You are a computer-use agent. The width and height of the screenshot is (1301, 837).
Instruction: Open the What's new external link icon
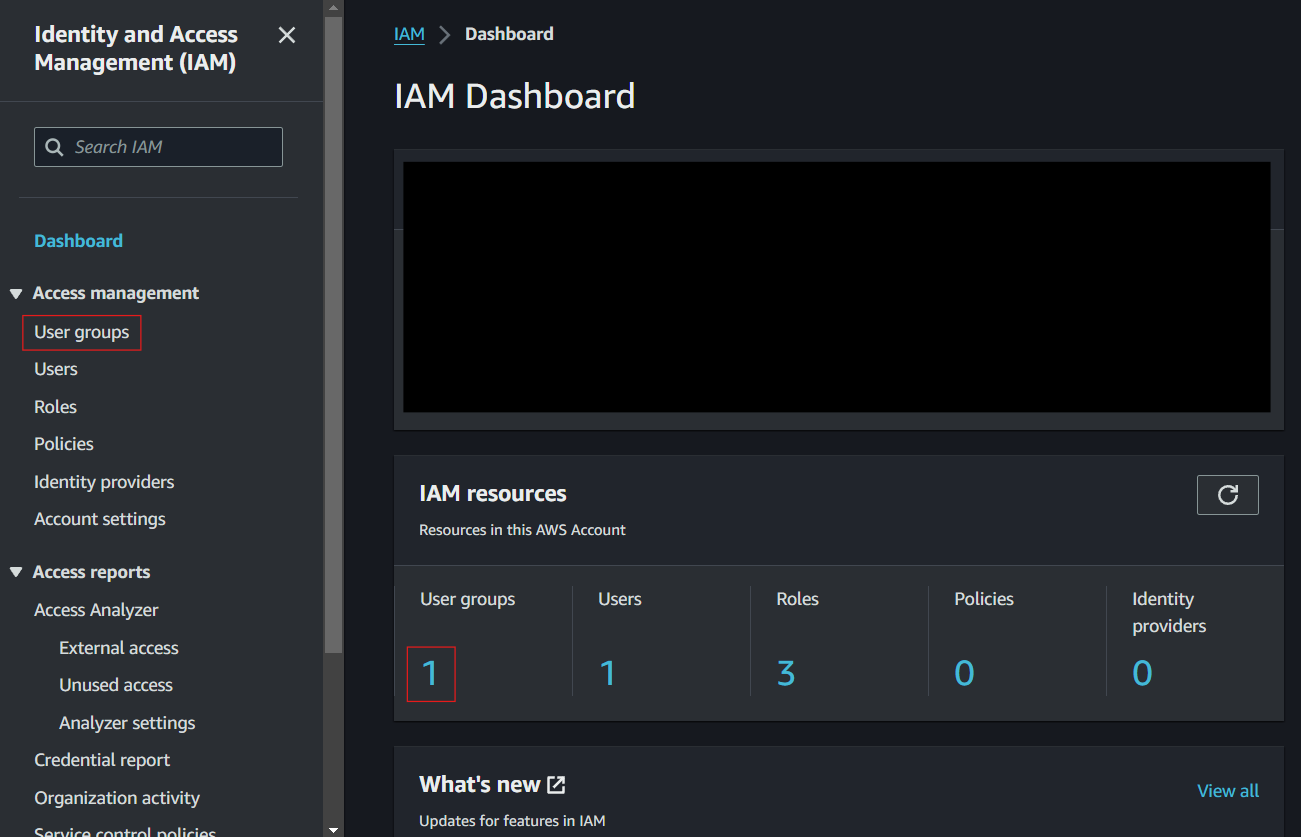click(557, 785)
